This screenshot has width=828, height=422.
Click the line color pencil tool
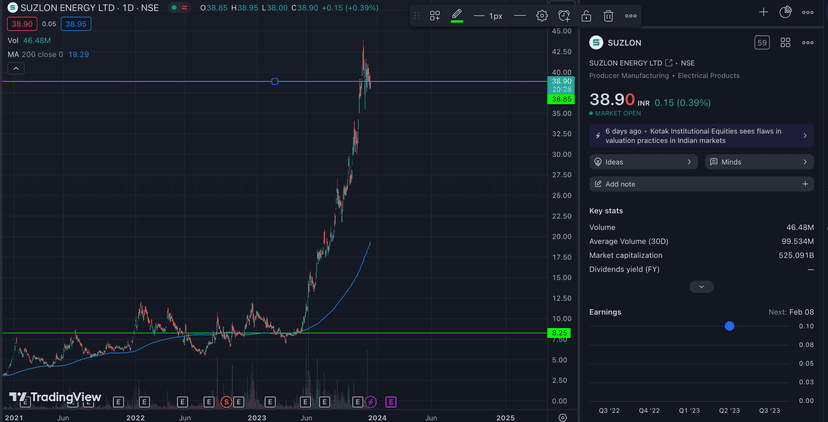pyautogui.click(x=457, y=16)
